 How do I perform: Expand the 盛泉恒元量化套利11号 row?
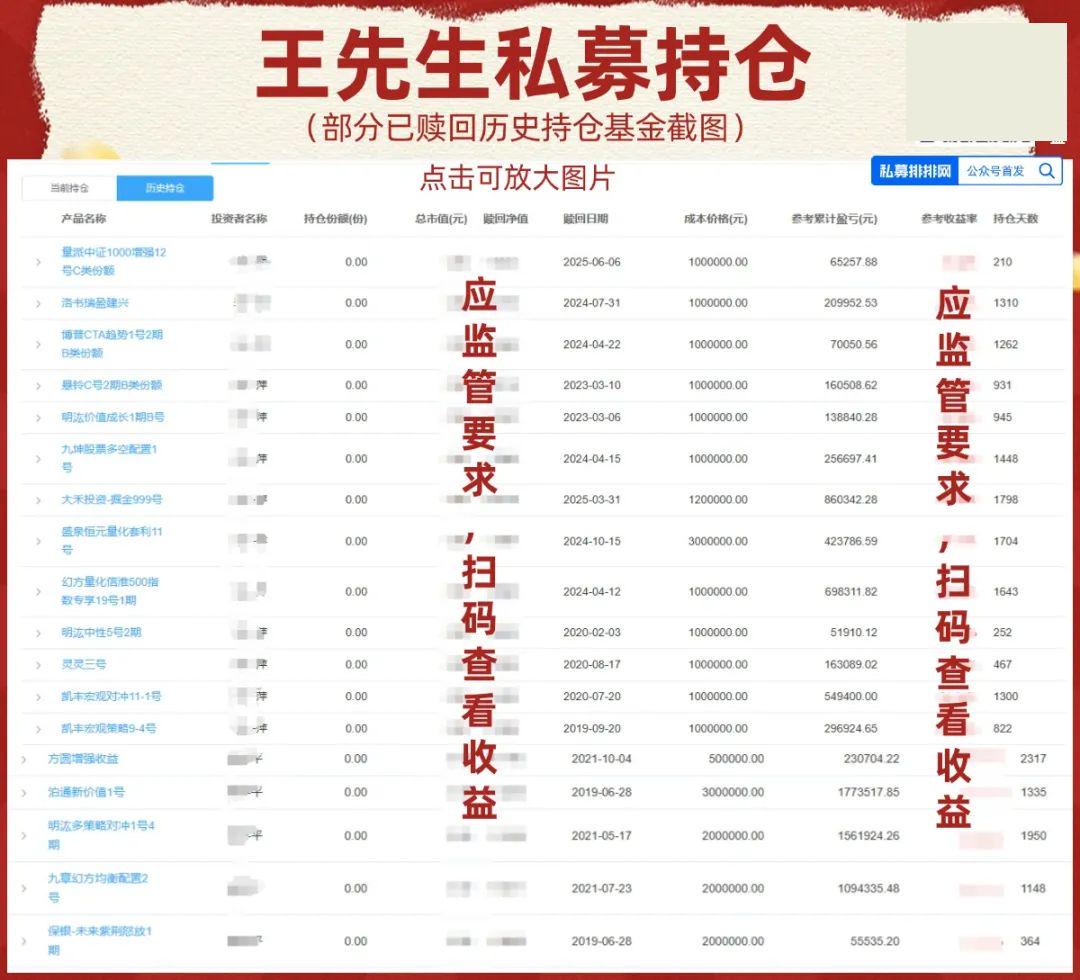tap(39, 541)
